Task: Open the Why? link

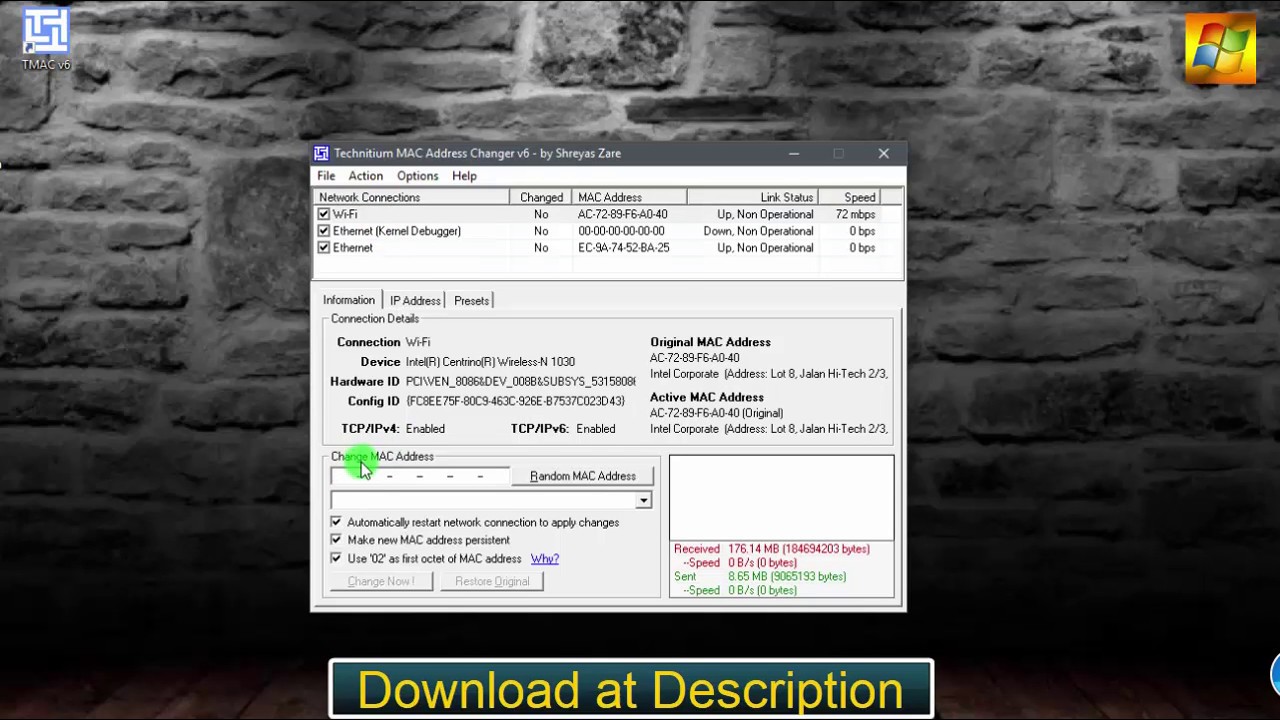Action: (x=545, y=559)
